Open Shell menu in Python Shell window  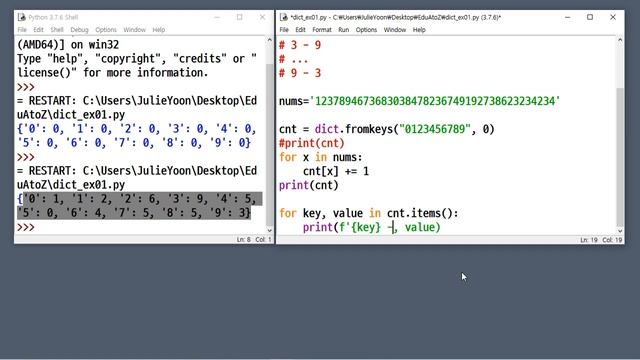click(57, 30)
